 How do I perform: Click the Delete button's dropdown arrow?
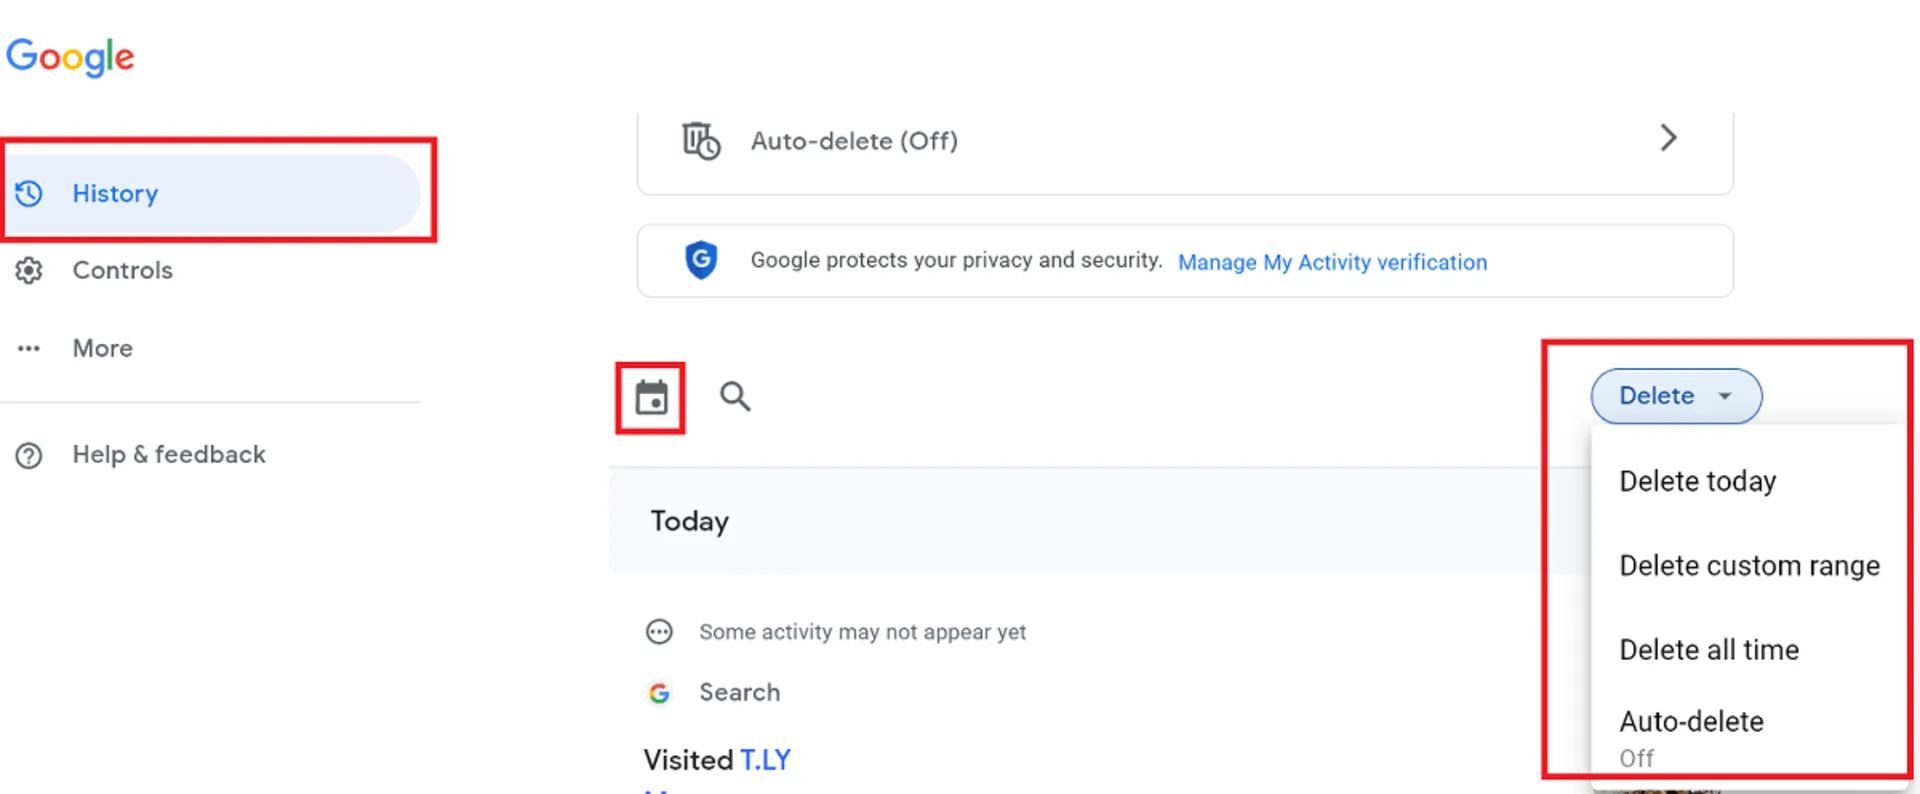point(1725,396)
